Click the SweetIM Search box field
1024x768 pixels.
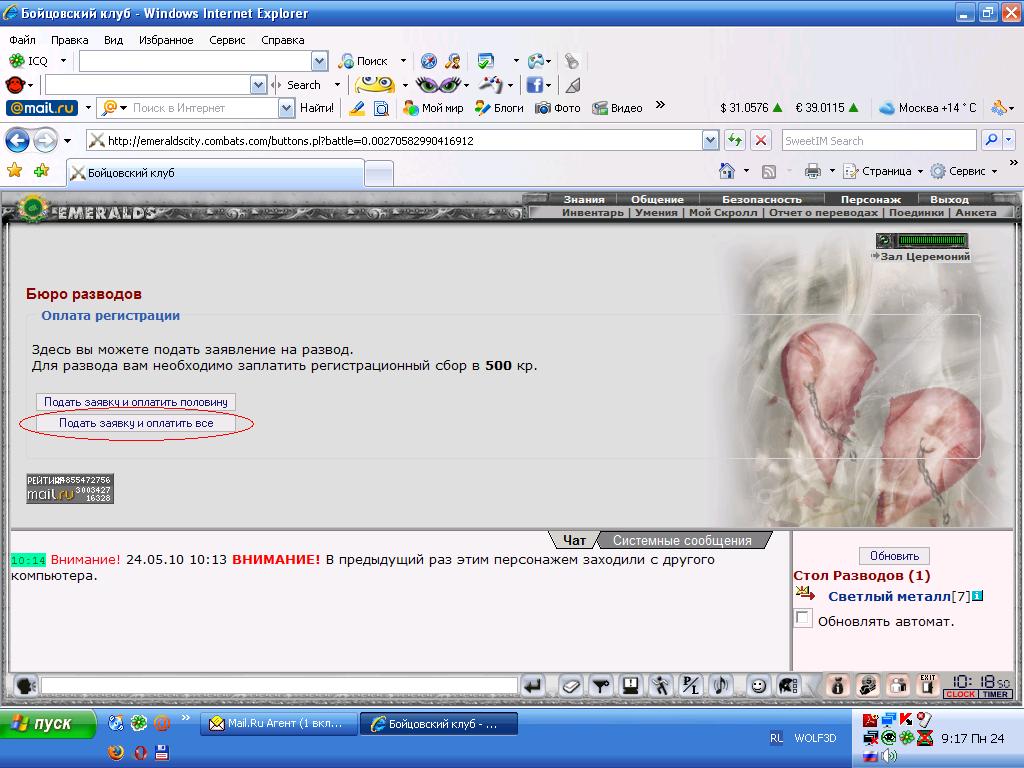pos(879,140)
